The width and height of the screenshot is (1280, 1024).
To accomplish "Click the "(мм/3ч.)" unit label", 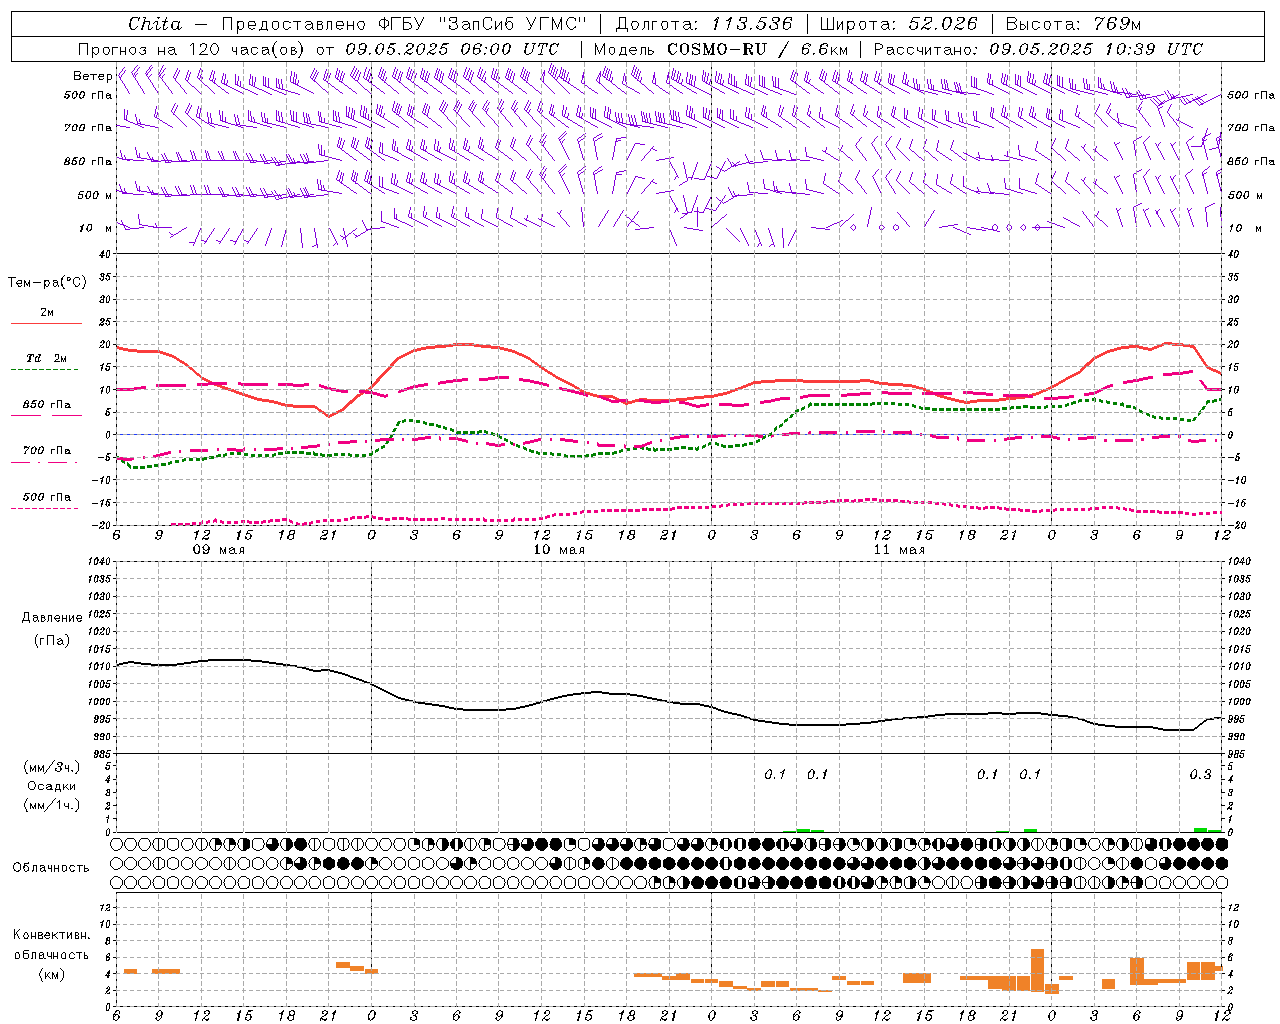I will 52,767.
